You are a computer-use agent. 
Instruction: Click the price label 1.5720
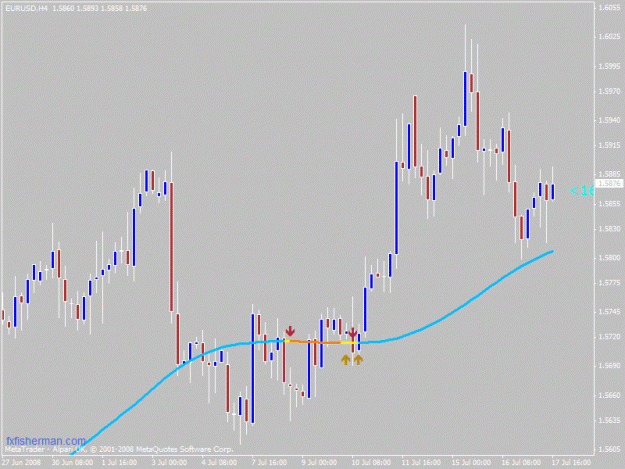pyautogui.click(x=609, y=337)
